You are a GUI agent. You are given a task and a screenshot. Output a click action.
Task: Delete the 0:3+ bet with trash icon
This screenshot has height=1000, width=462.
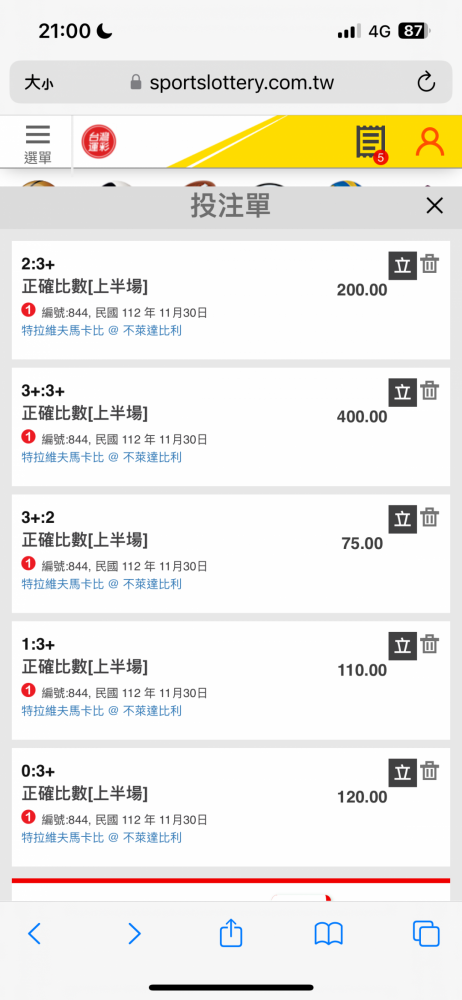(430, 772)
